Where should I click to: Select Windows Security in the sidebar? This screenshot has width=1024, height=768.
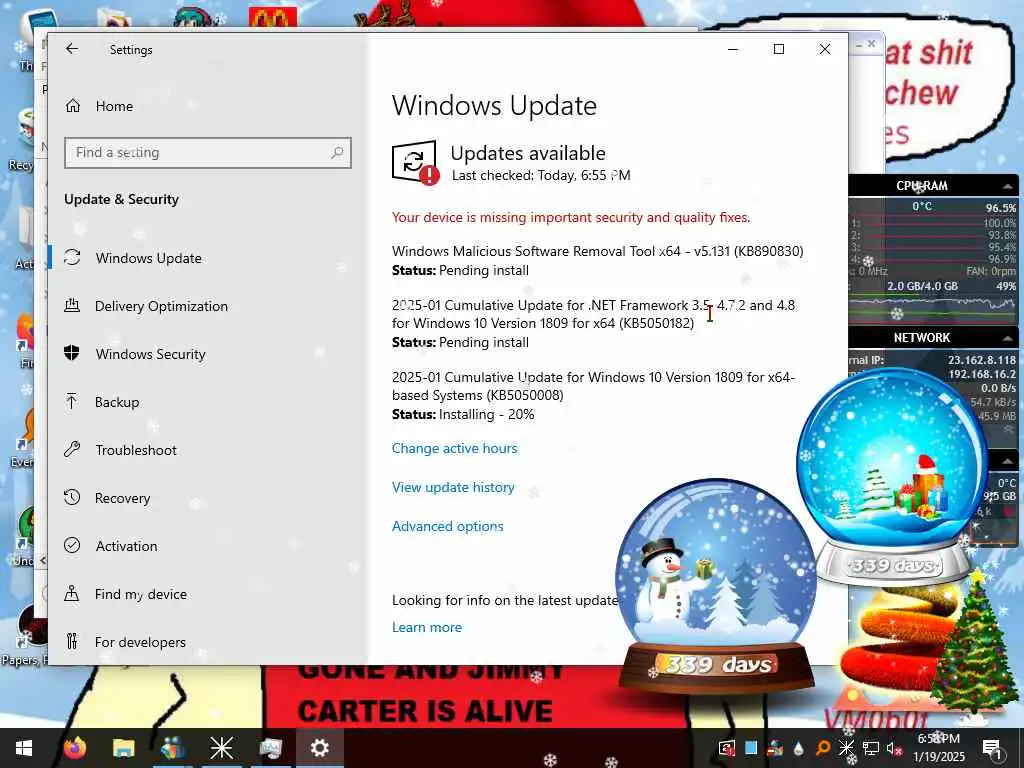150,354
